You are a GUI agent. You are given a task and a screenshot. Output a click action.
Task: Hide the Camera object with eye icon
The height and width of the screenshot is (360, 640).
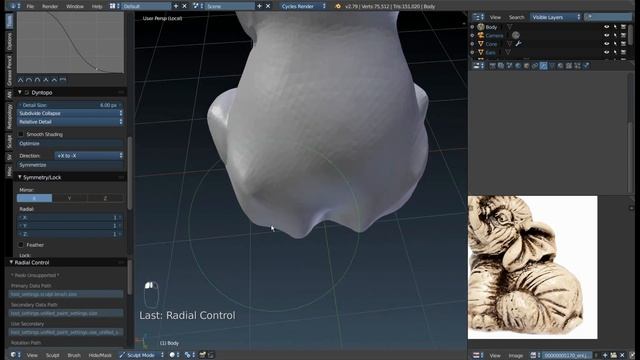[607, 36]
